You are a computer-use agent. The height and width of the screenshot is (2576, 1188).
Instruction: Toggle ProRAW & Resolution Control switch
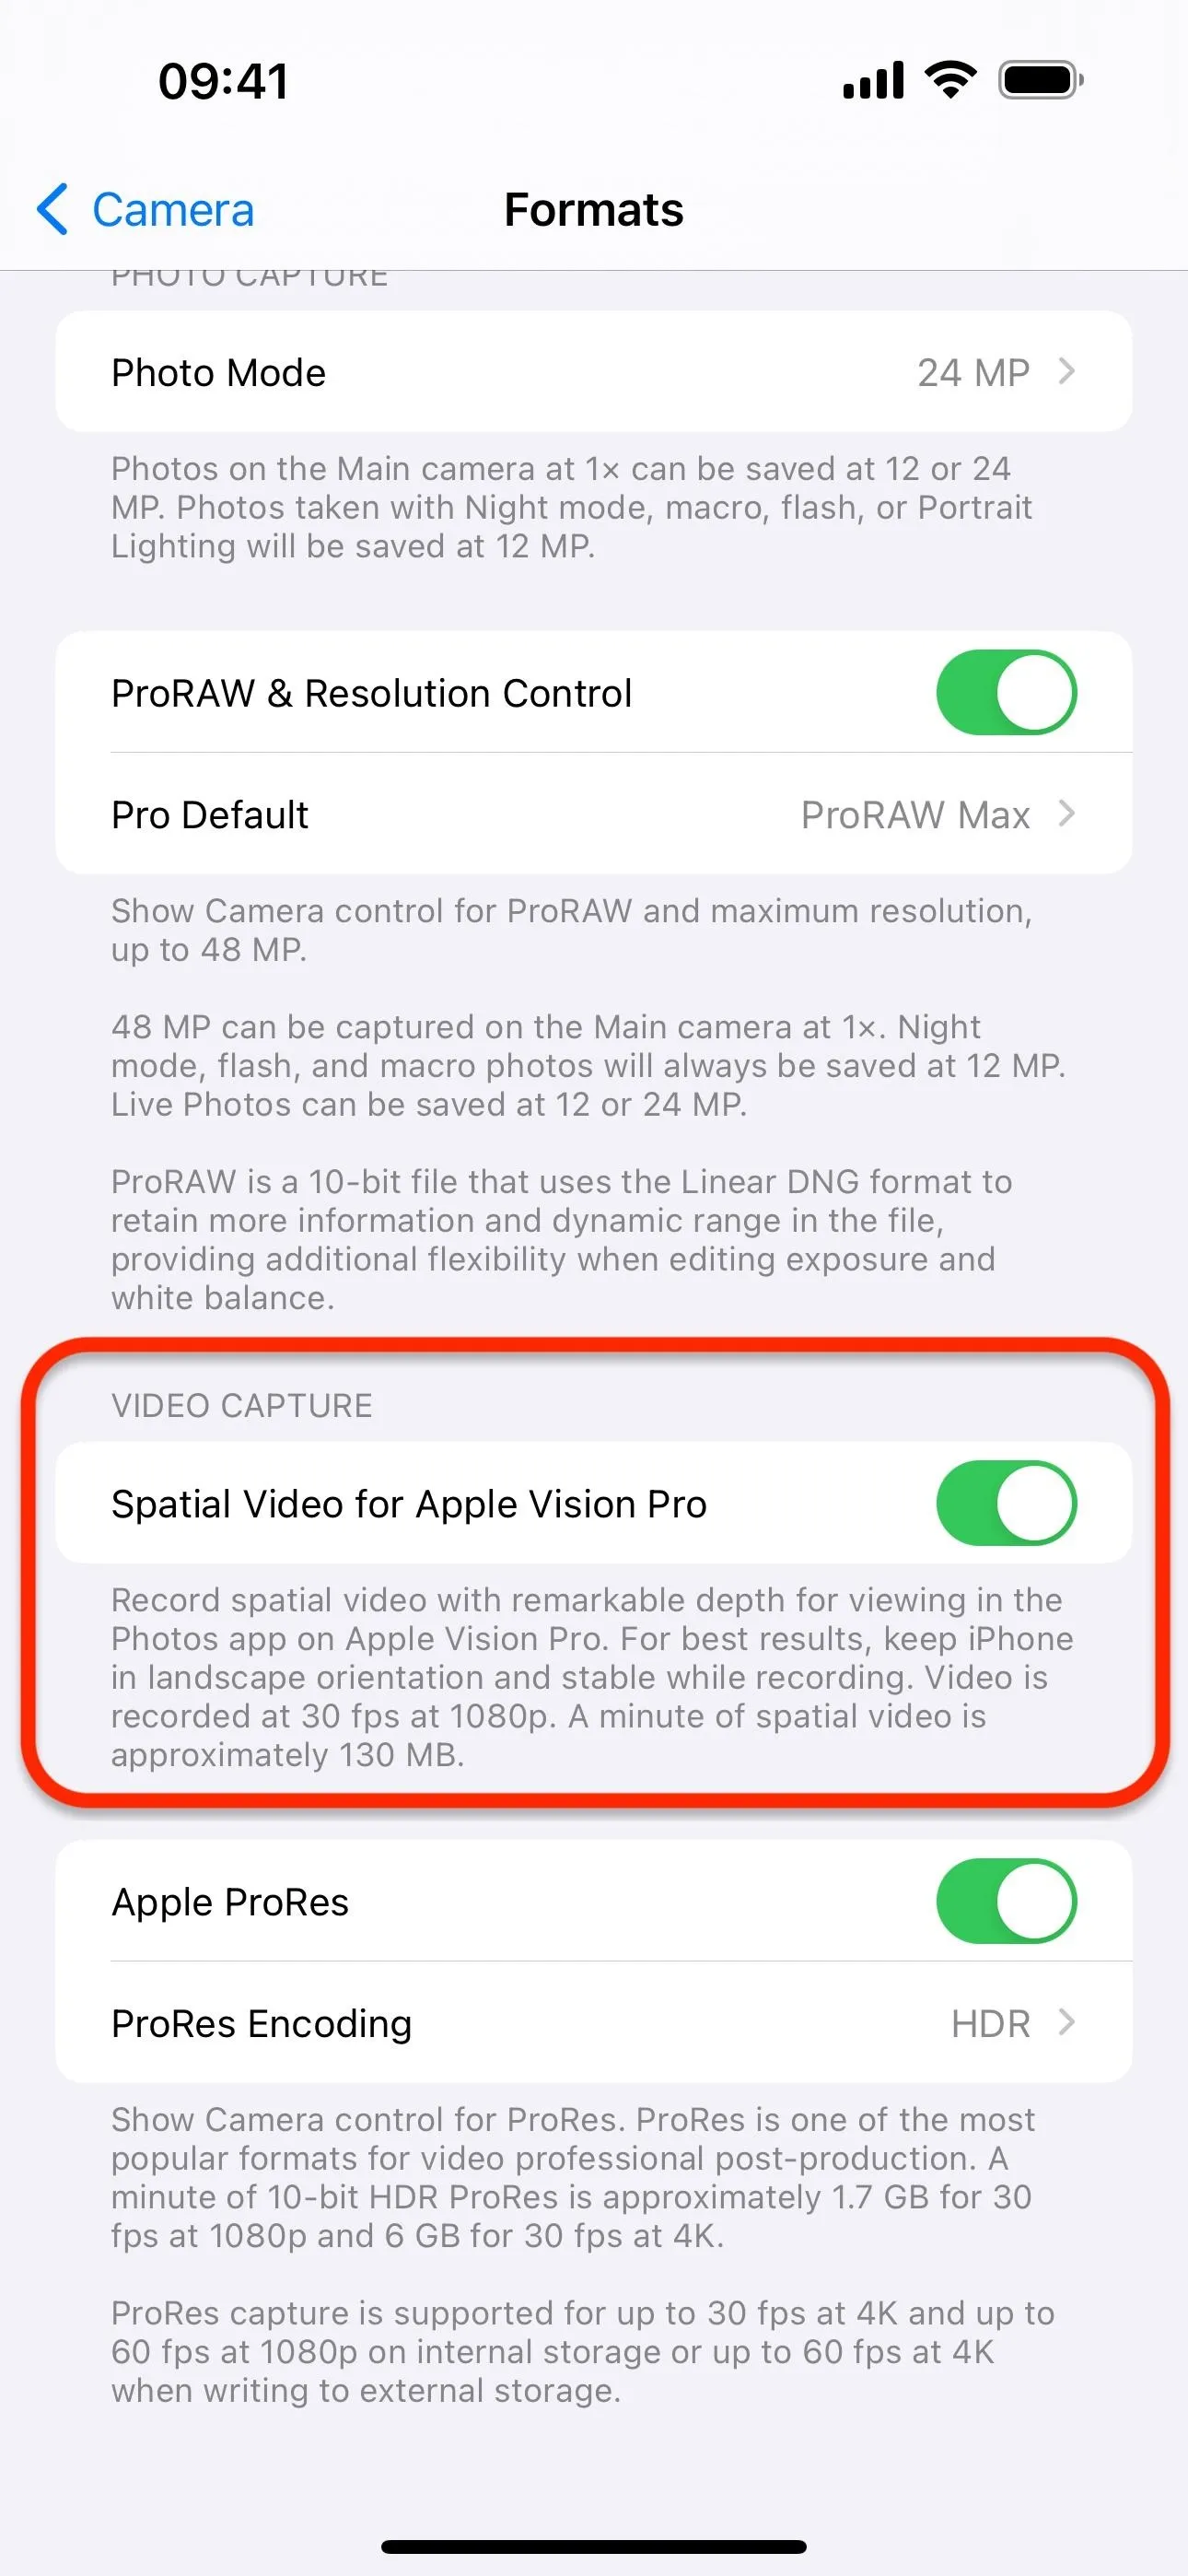click(1006, 692)
